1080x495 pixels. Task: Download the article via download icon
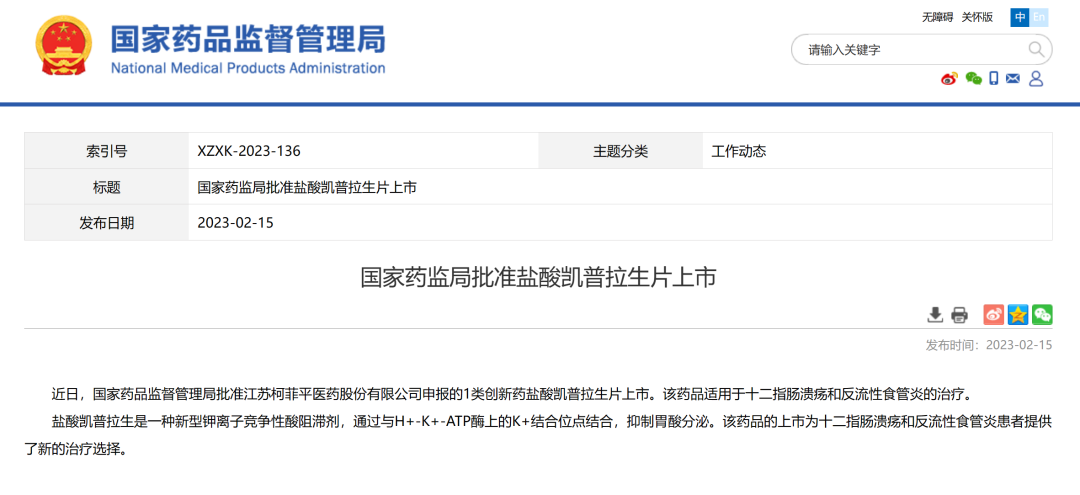935,315
